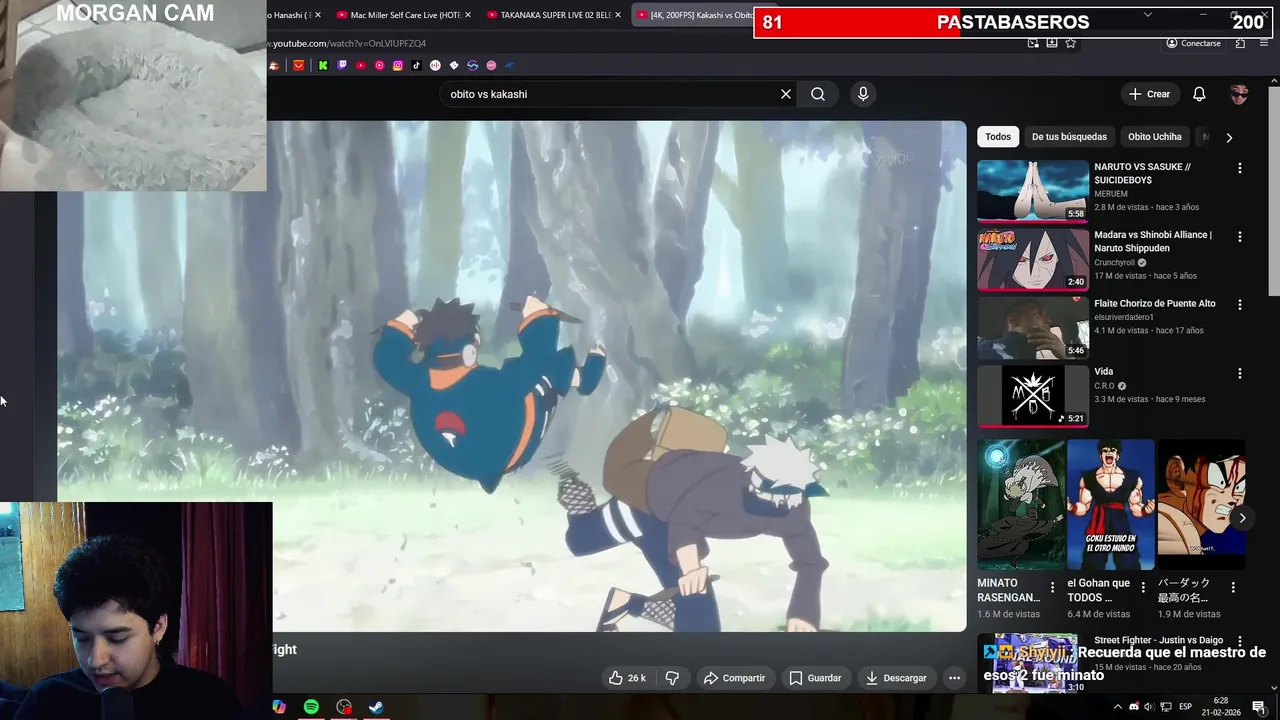Open options for el Gohan que TODOS short
This screenshot has width=1280, height=720.
coord(1143,588)
